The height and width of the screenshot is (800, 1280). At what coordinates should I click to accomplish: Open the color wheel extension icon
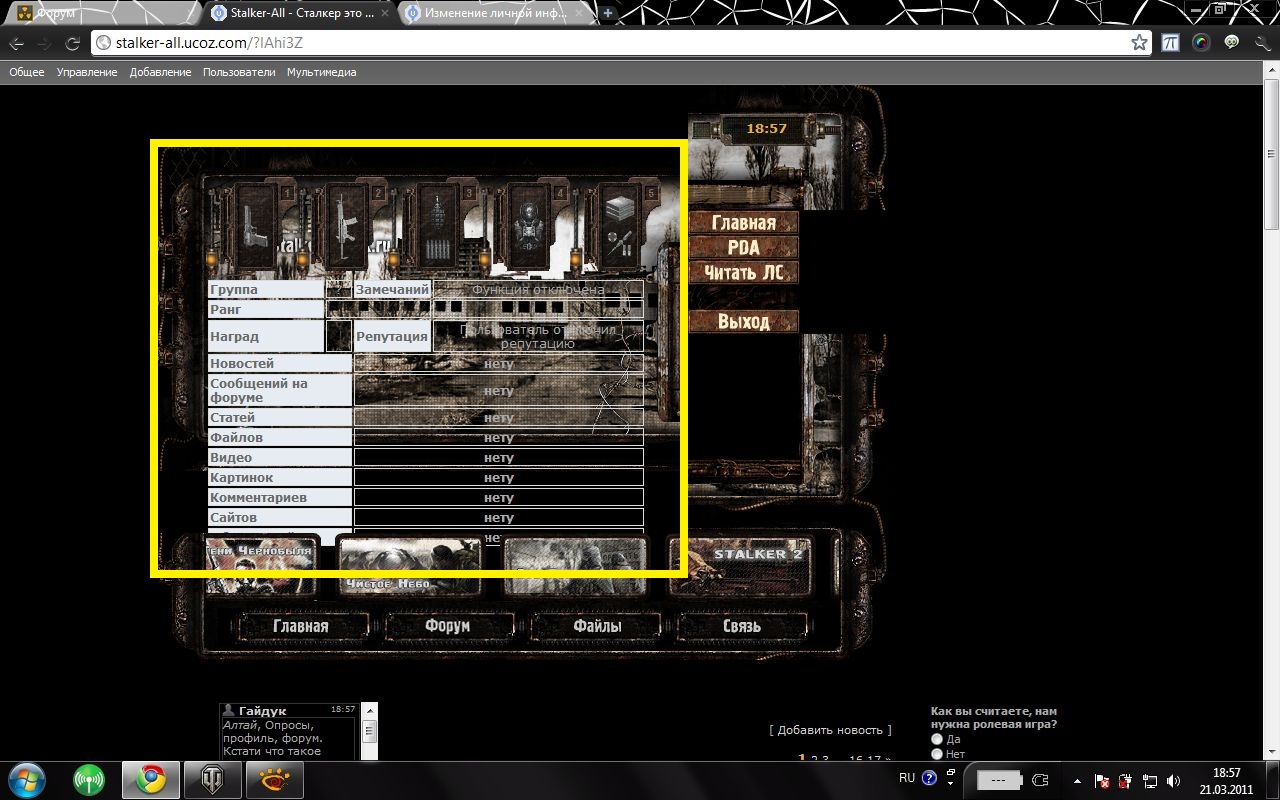click(1201, 43)
